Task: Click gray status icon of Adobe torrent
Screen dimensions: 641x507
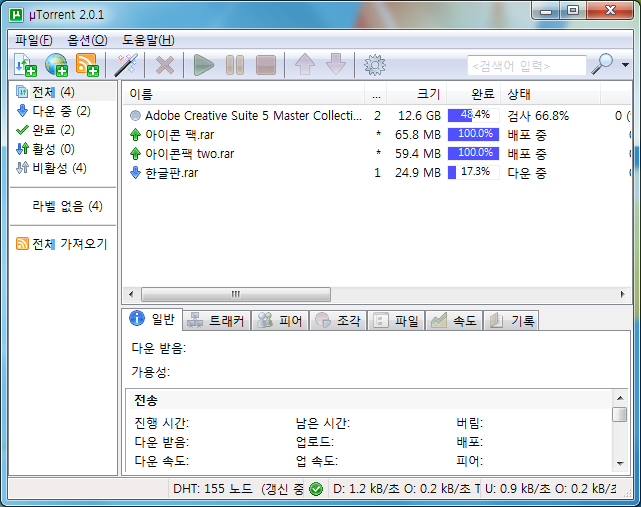Action: pyautogui.click(x=135, y=116)
